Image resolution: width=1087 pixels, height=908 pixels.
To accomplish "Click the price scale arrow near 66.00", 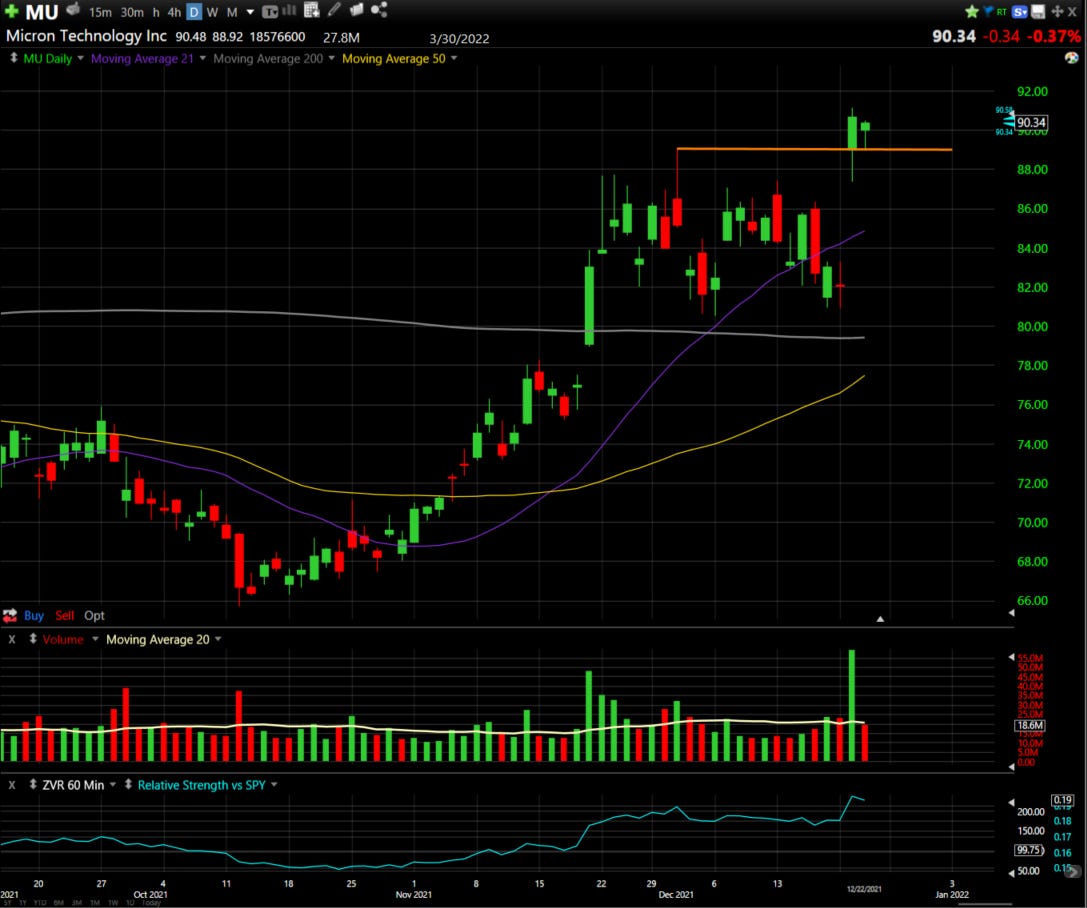I will coord(1011,613).
